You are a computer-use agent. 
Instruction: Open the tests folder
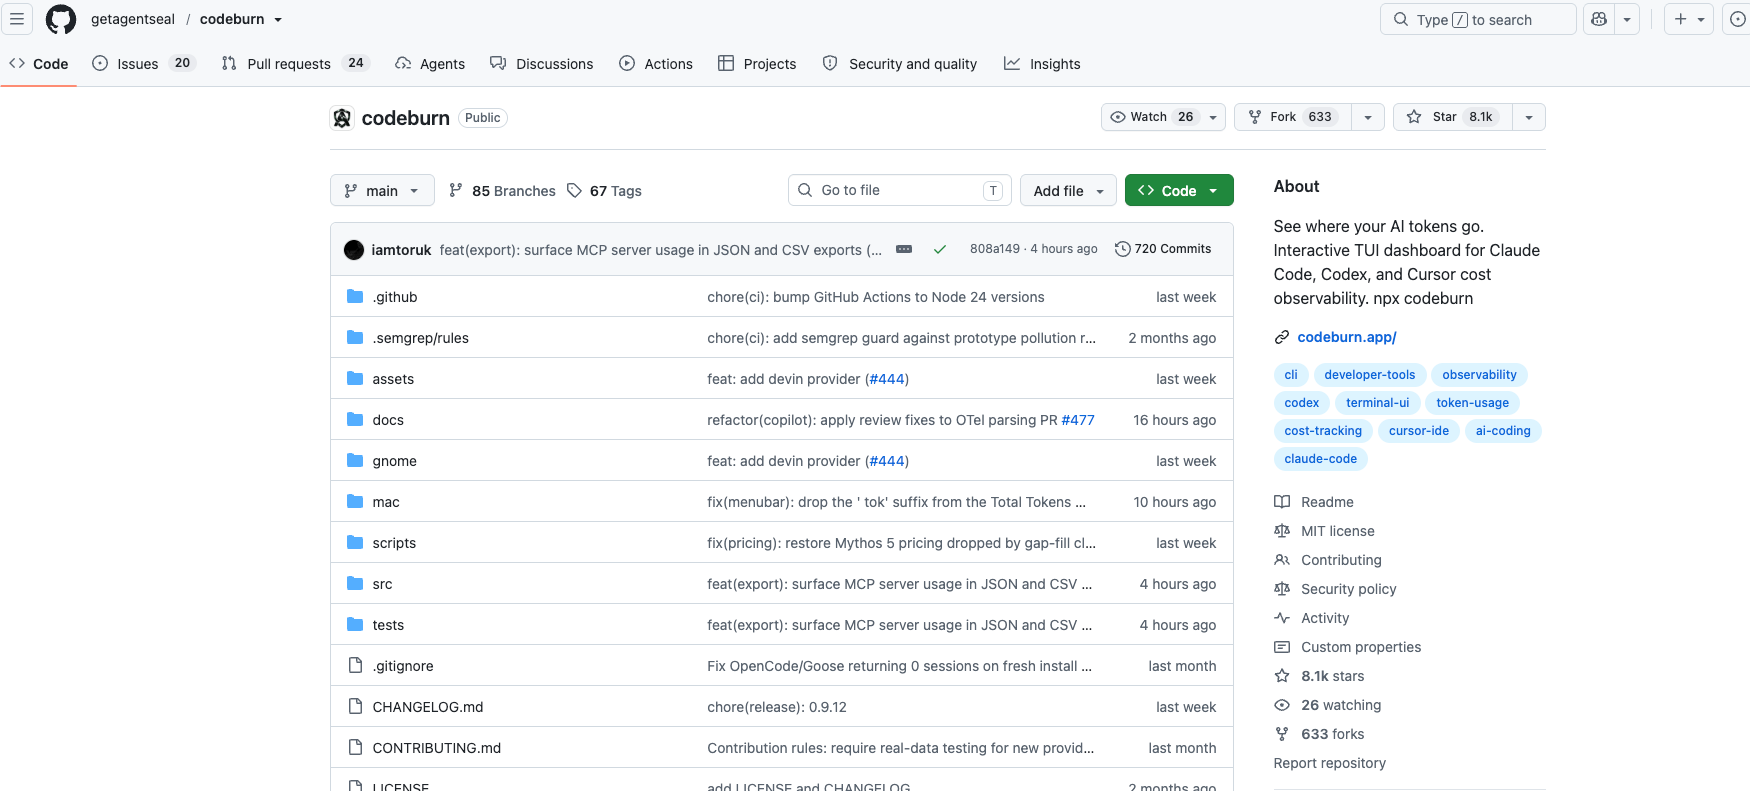point(389,625)
